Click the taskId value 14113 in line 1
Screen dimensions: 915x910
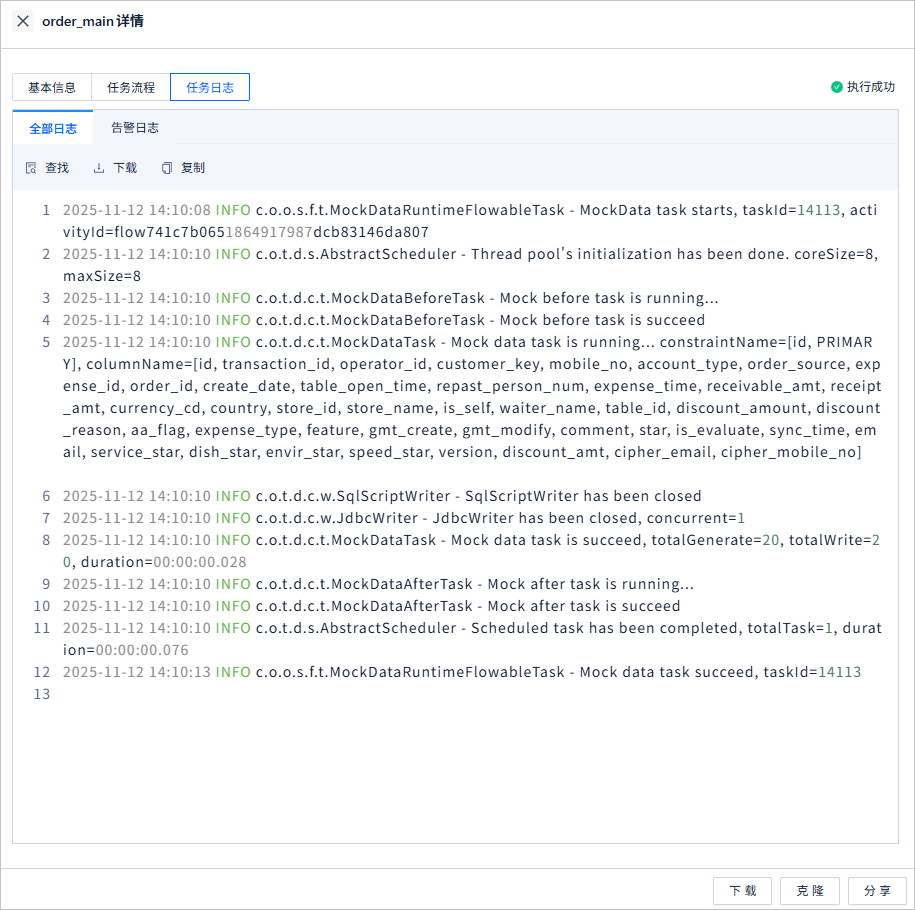pyautogui.click(x=819, y=210)
